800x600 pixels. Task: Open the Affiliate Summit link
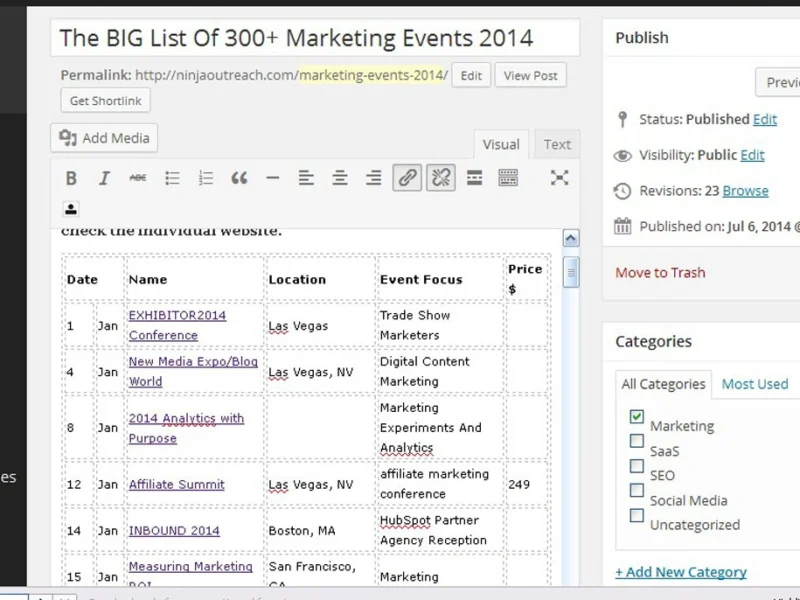tap(177, 484)
